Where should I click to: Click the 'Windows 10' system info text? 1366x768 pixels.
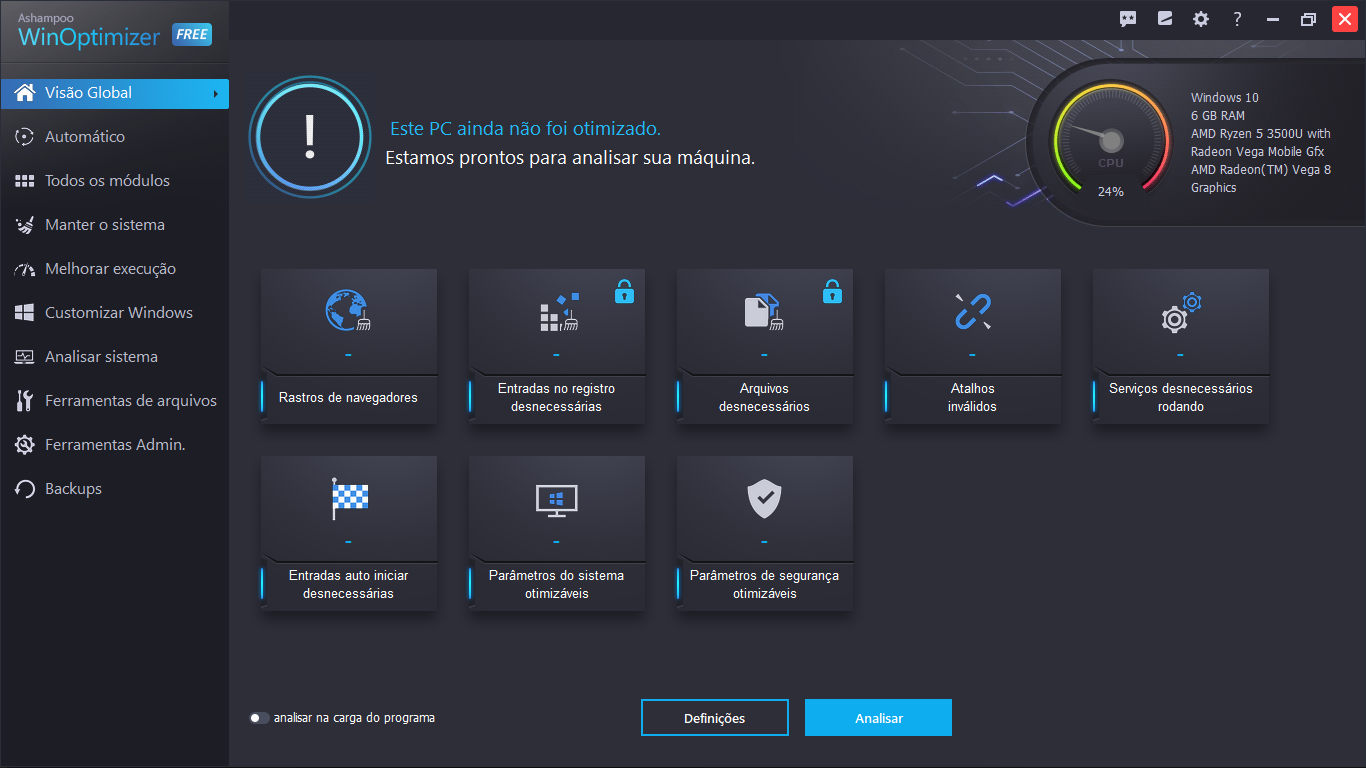point(1225,98)
